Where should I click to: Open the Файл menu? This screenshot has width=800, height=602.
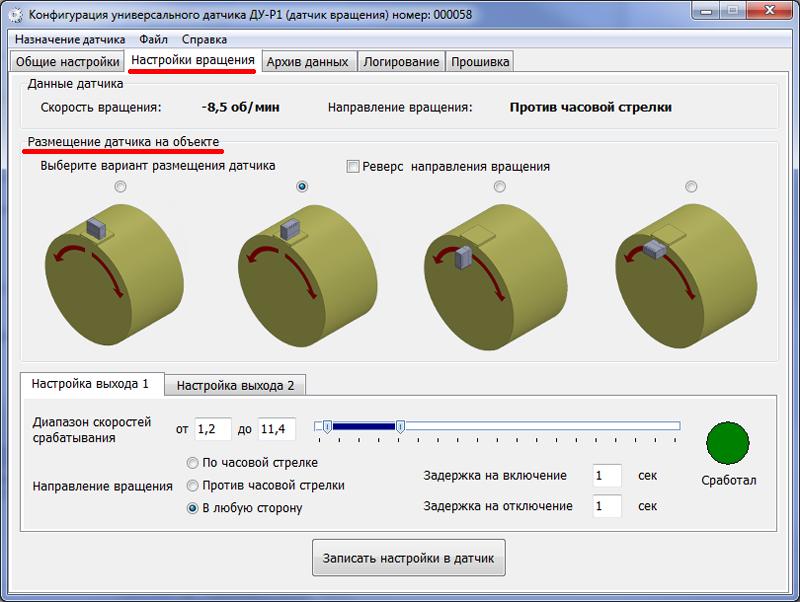(153, 39)
